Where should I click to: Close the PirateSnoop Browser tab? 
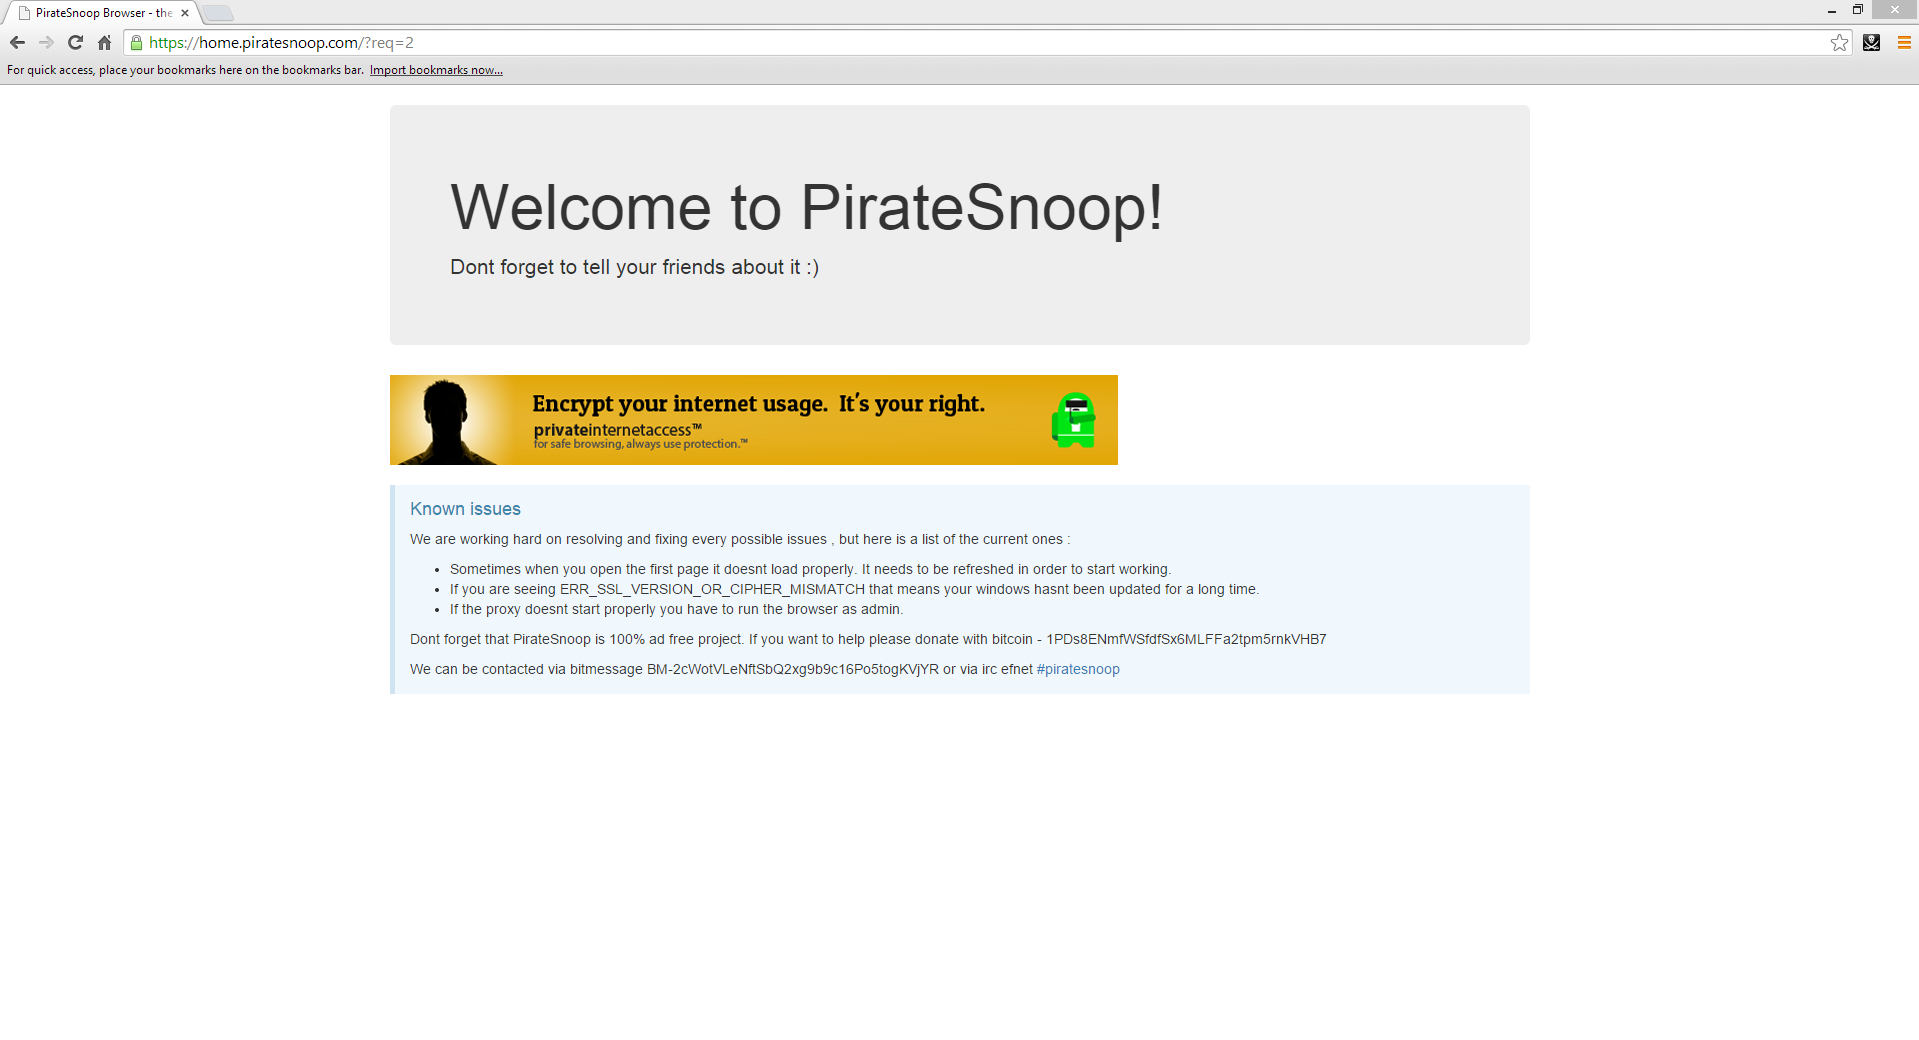click(x=185, y=13)
